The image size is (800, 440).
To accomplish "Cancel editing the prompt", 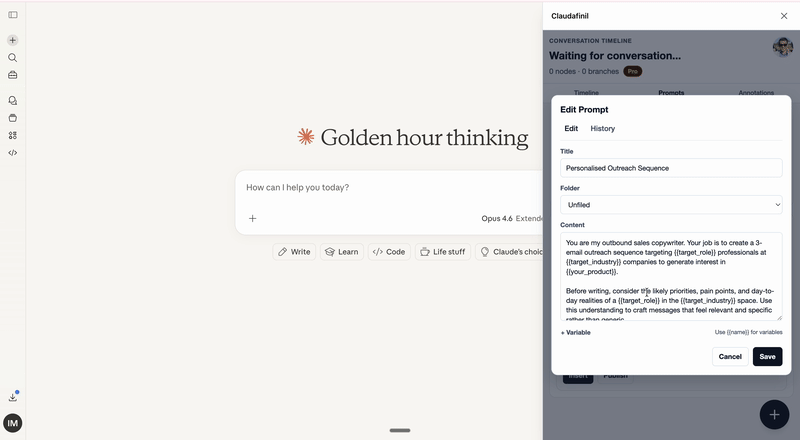I will point(730,357).
